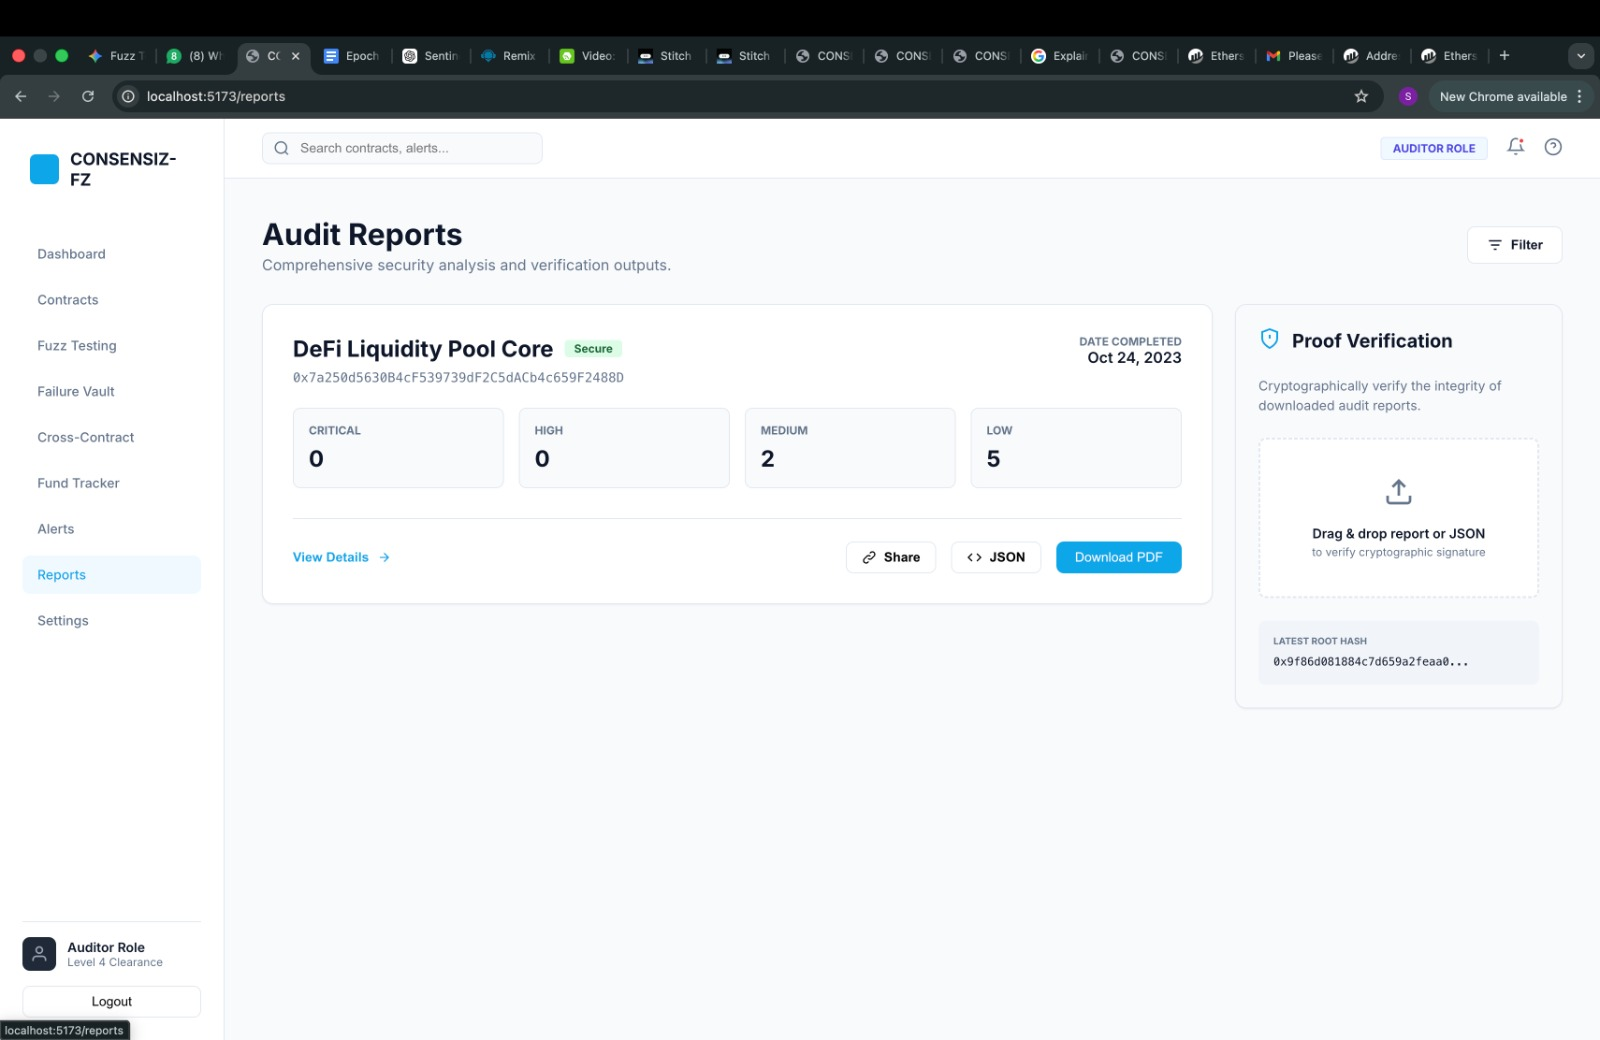Open Chrome profile avatar S
Screen dimensions: 1600x1040
[x=1408, y=96]
